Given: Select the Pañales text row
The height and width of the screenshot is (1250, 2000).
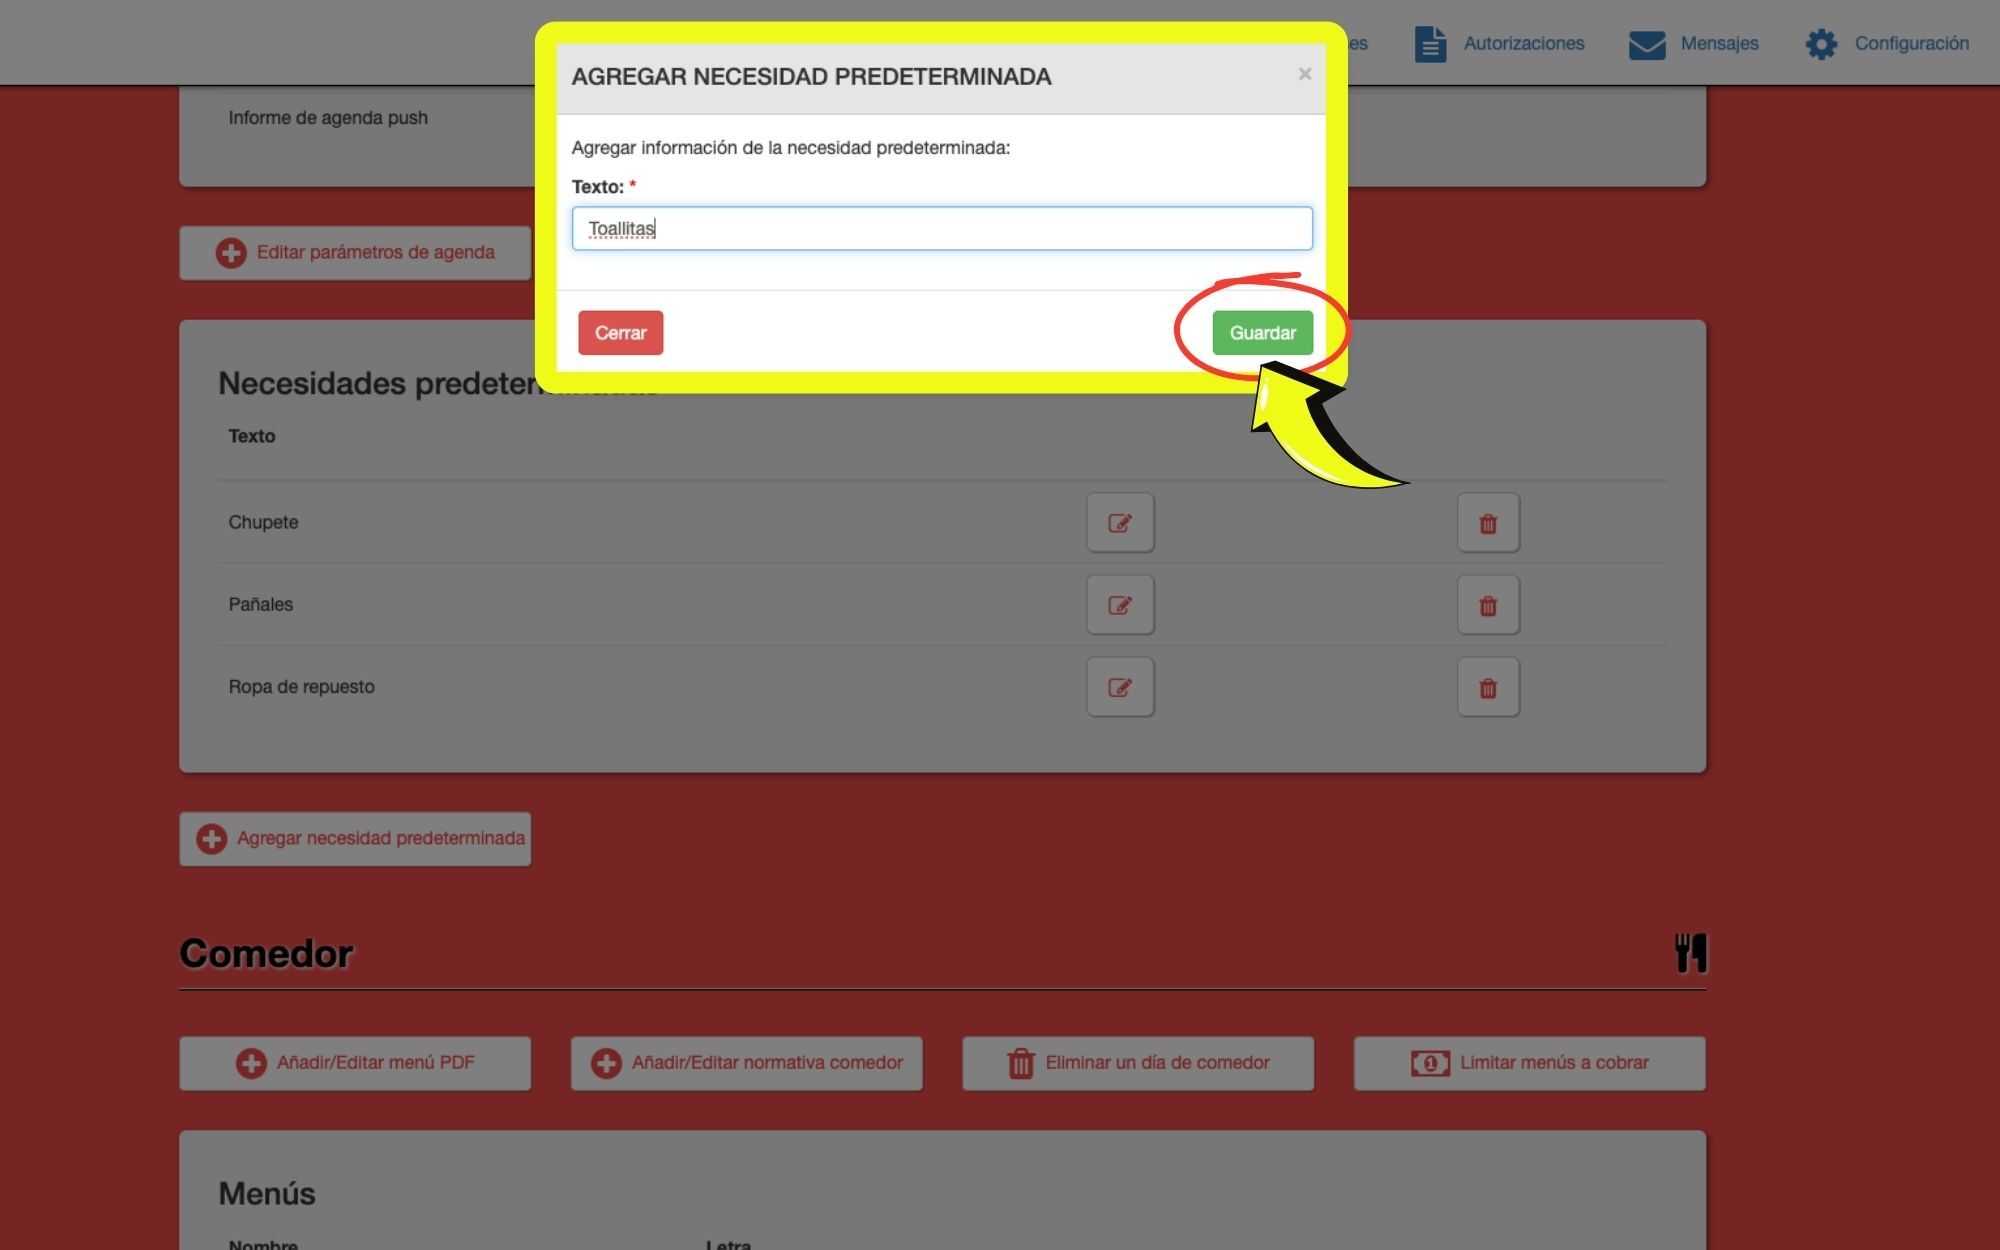Looking at the screenshot, I should point(260,604).
